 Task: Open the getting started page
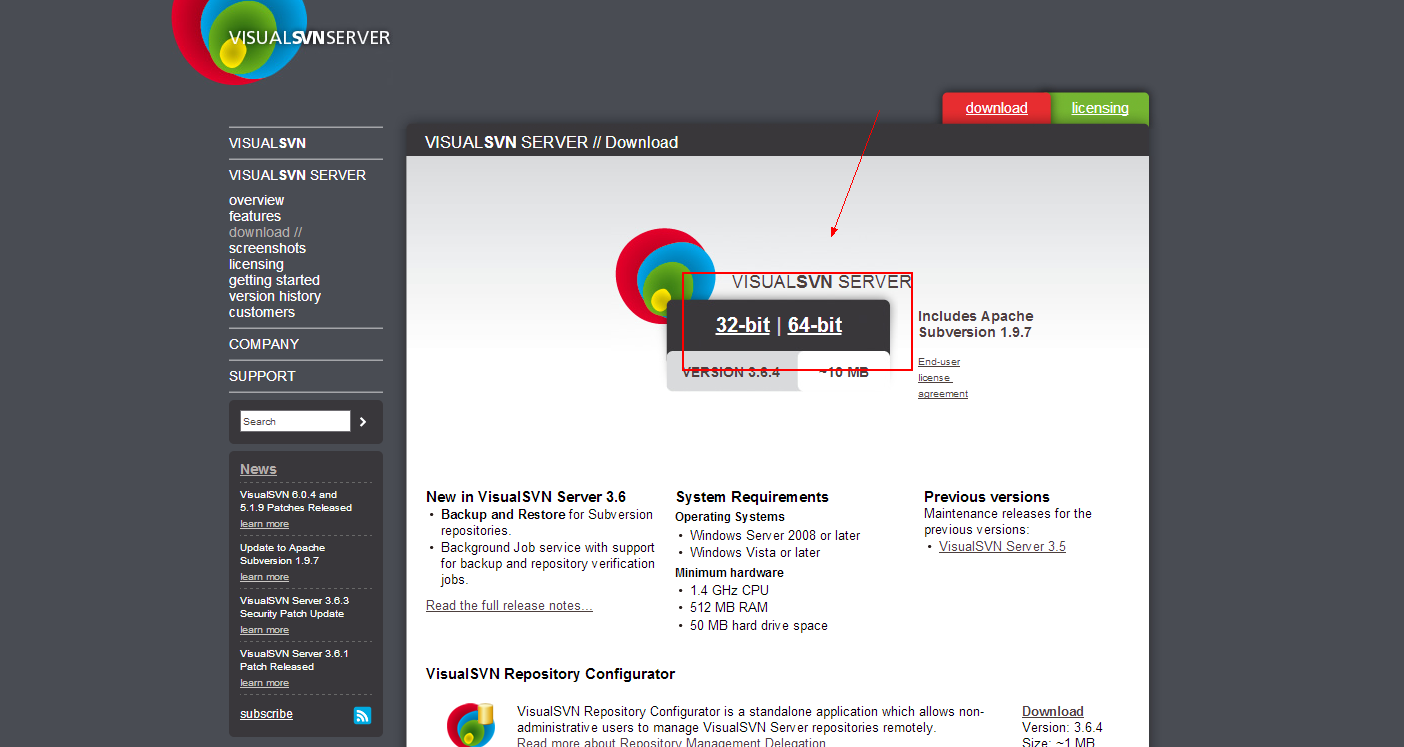[274, 280]
